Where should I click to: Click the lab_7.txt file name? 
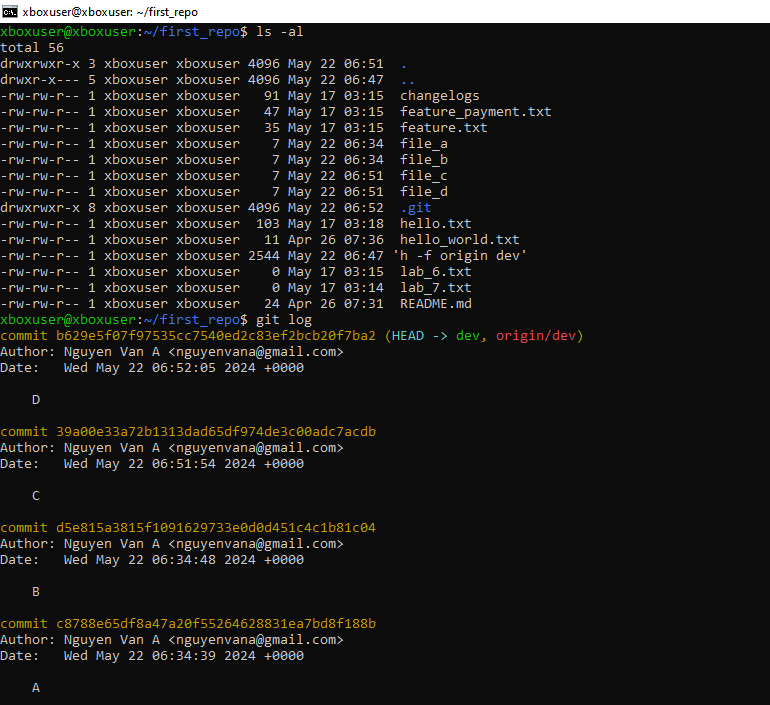coord(435,288)
